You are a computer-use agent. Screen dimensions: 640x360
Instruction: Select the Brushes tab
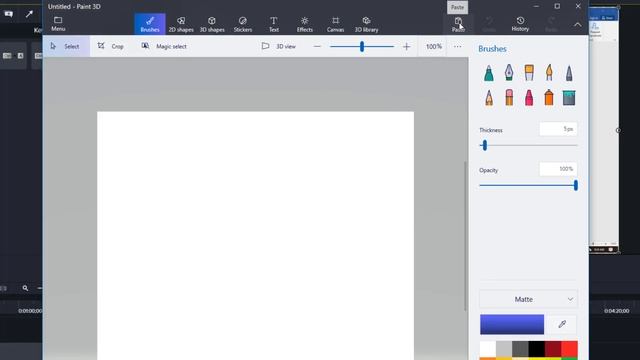[x=150, y=24]
